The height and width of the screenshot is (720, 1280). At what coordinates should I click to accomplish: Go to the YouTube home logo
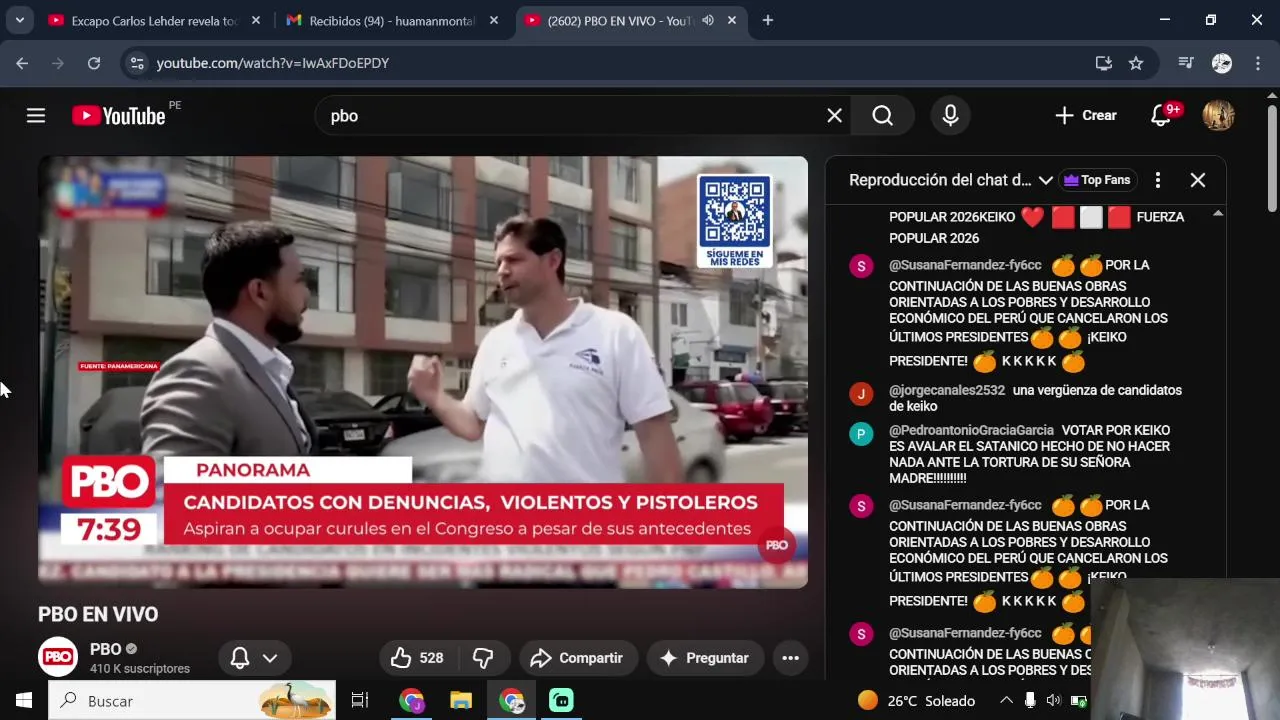point(119,116)
